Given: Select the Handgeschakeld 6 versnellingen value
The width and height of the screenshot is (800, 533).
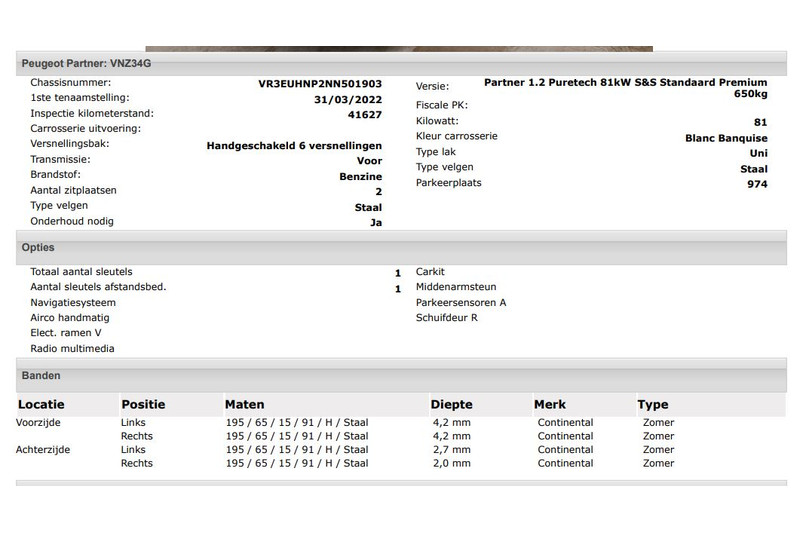Looking at the screenshot, I should point(294,145).
